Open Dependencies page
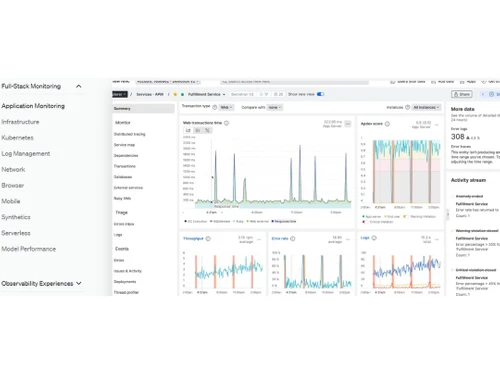Viewport: 500px width, 375px height. point(126,155)
